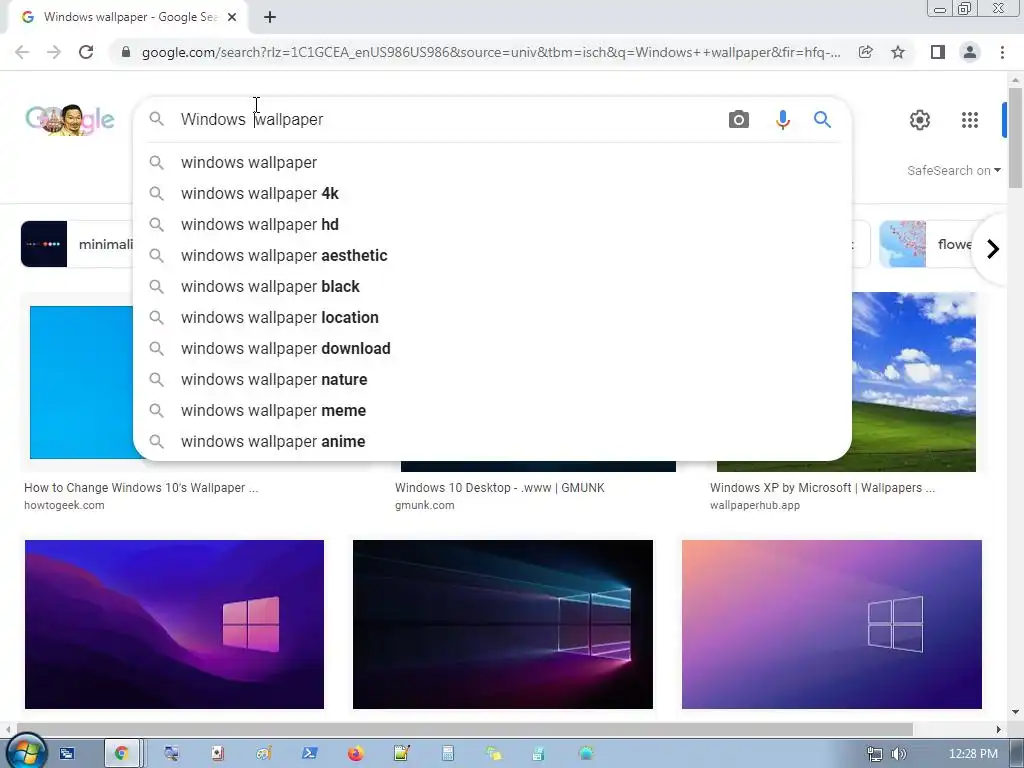
Task: Select the Windows wallpaper browser tab
Action: (x=128, y=17)
